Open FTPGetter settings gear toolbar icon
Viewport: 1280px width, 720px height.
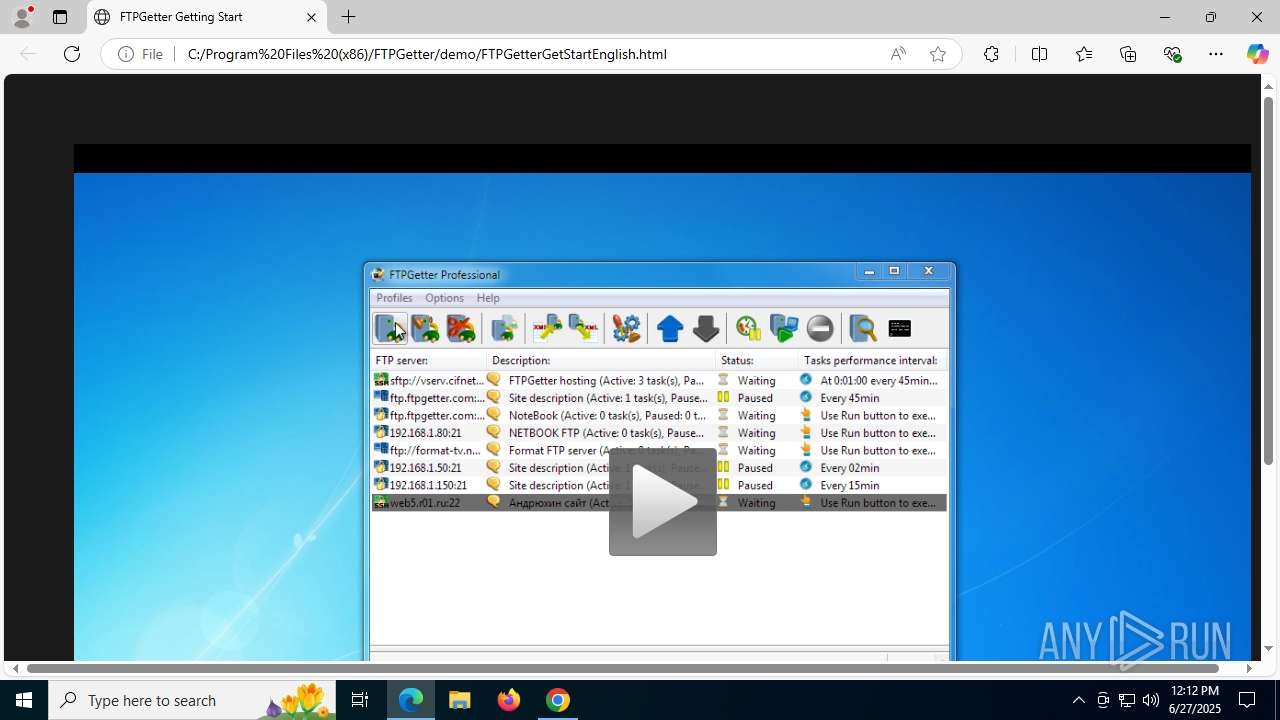point(626,328)
